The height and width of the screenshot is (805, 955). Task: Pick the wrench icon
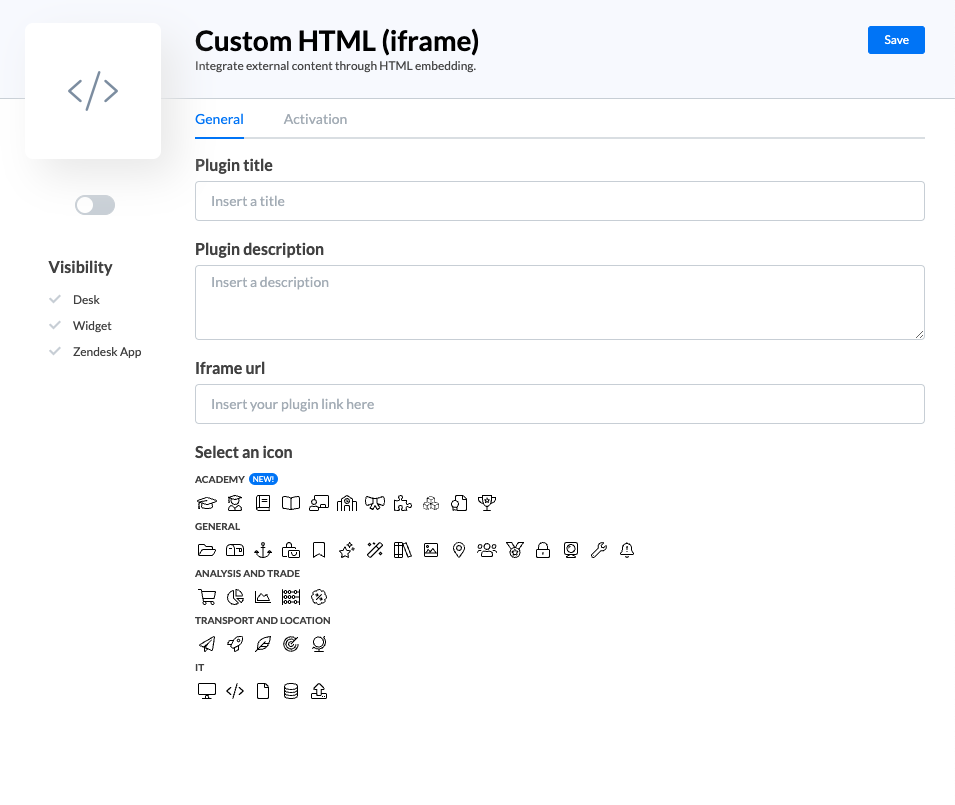(599, 550)
